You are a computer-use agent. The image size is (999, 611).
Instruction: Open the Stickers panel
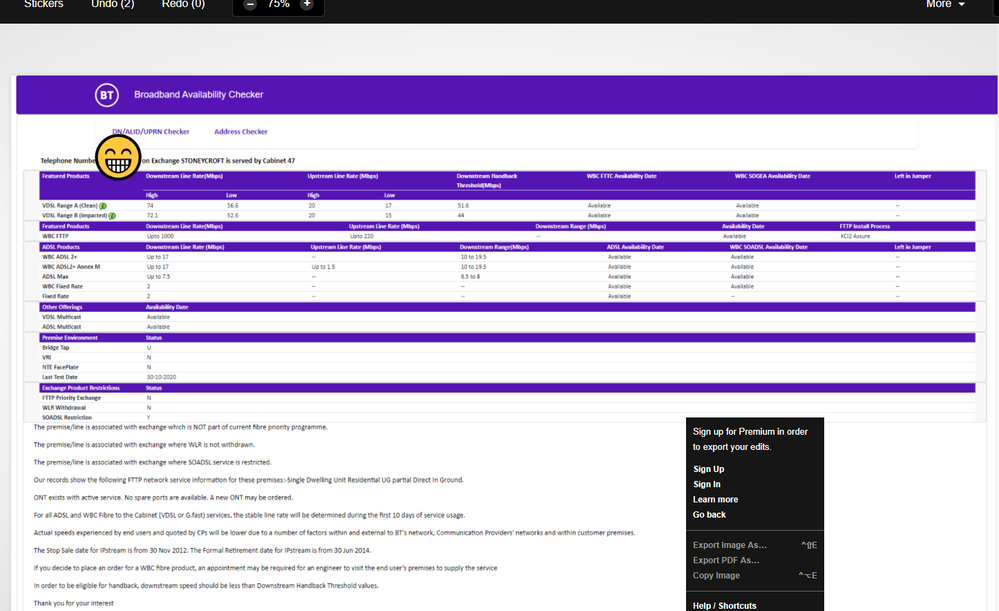[x=43, y=5]
